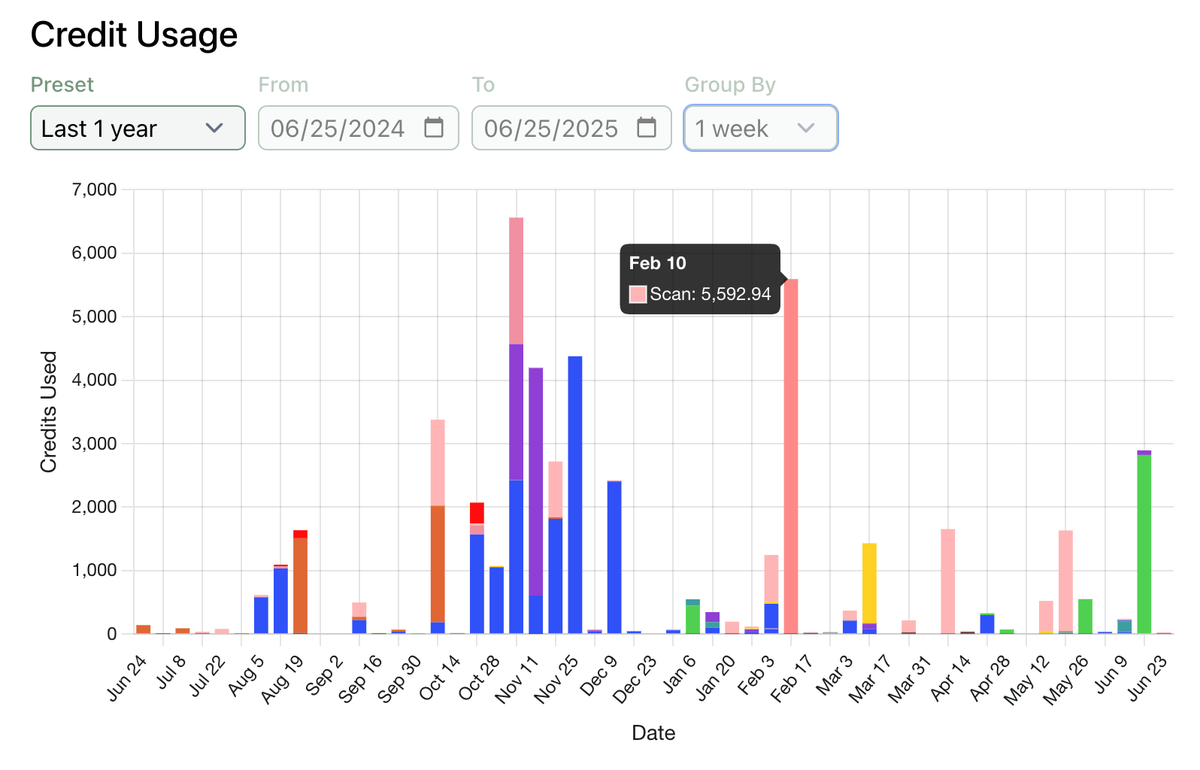Click the tallest pink Scan bar near Nov 11

coord(516,280)
